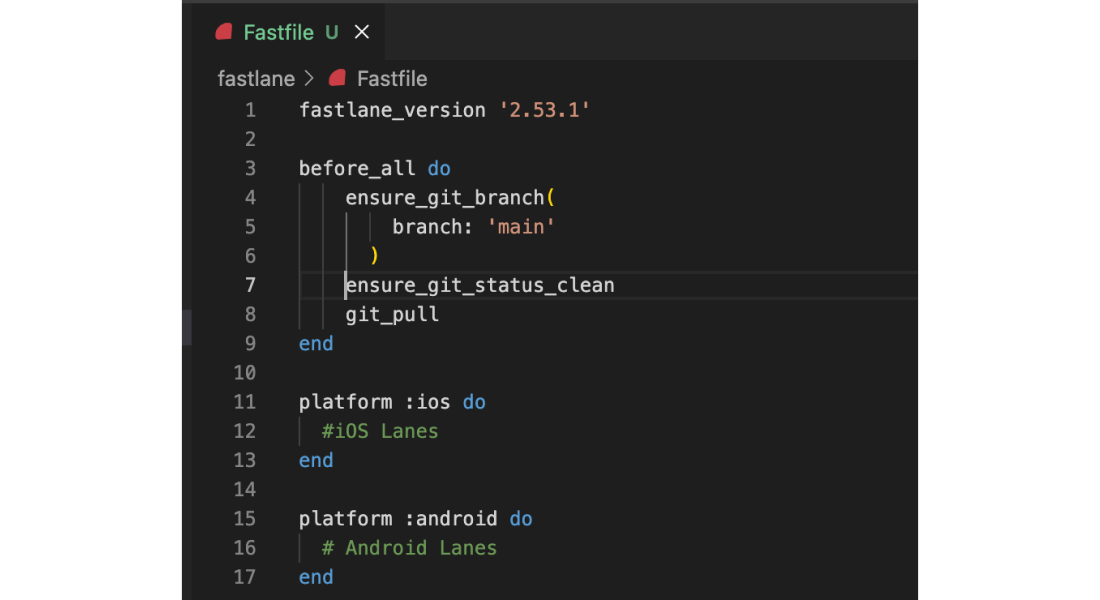
Task: Click line number 1 in the gutter
Action: click(249, 110)
